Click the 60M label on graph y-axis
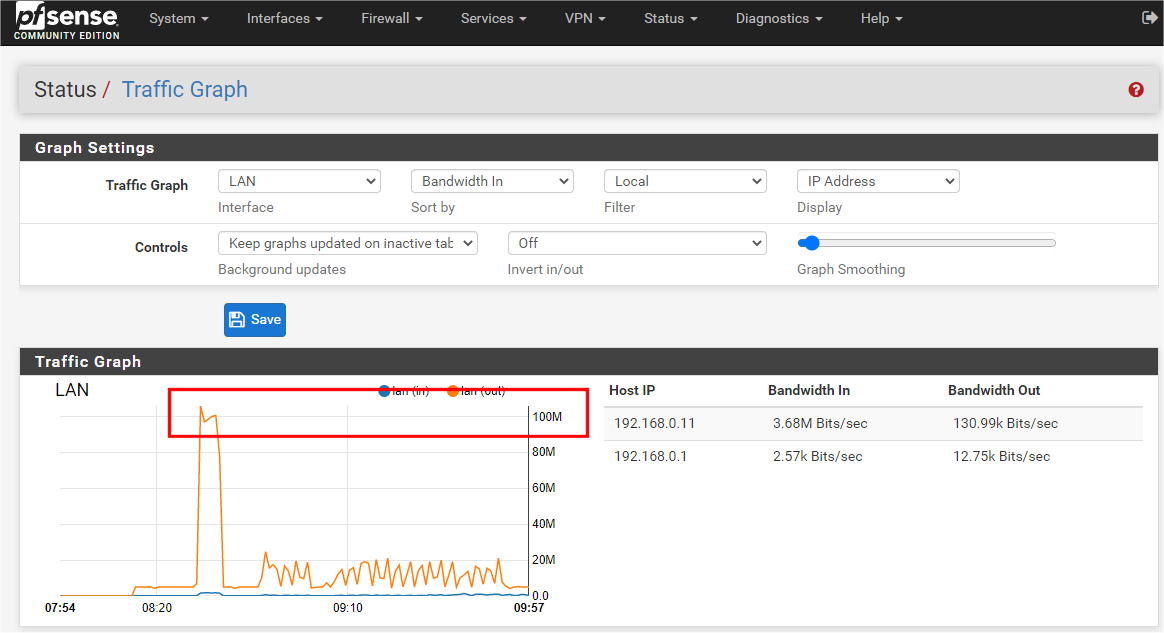Image resolution: width=1164 pixels, height=633 pixels. (x=543, y=488)
